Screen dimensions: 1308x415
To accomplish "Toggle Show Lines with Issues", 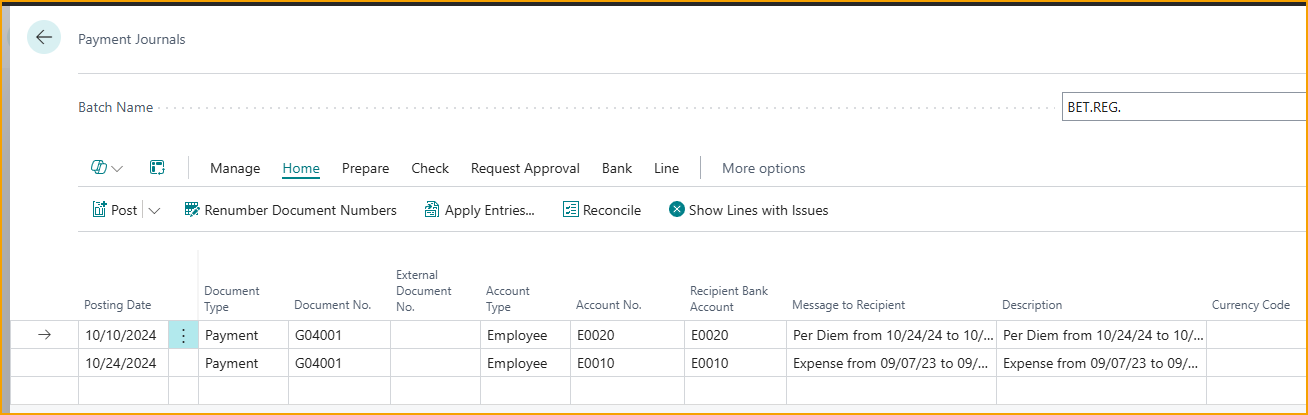I will click(748, 210).
